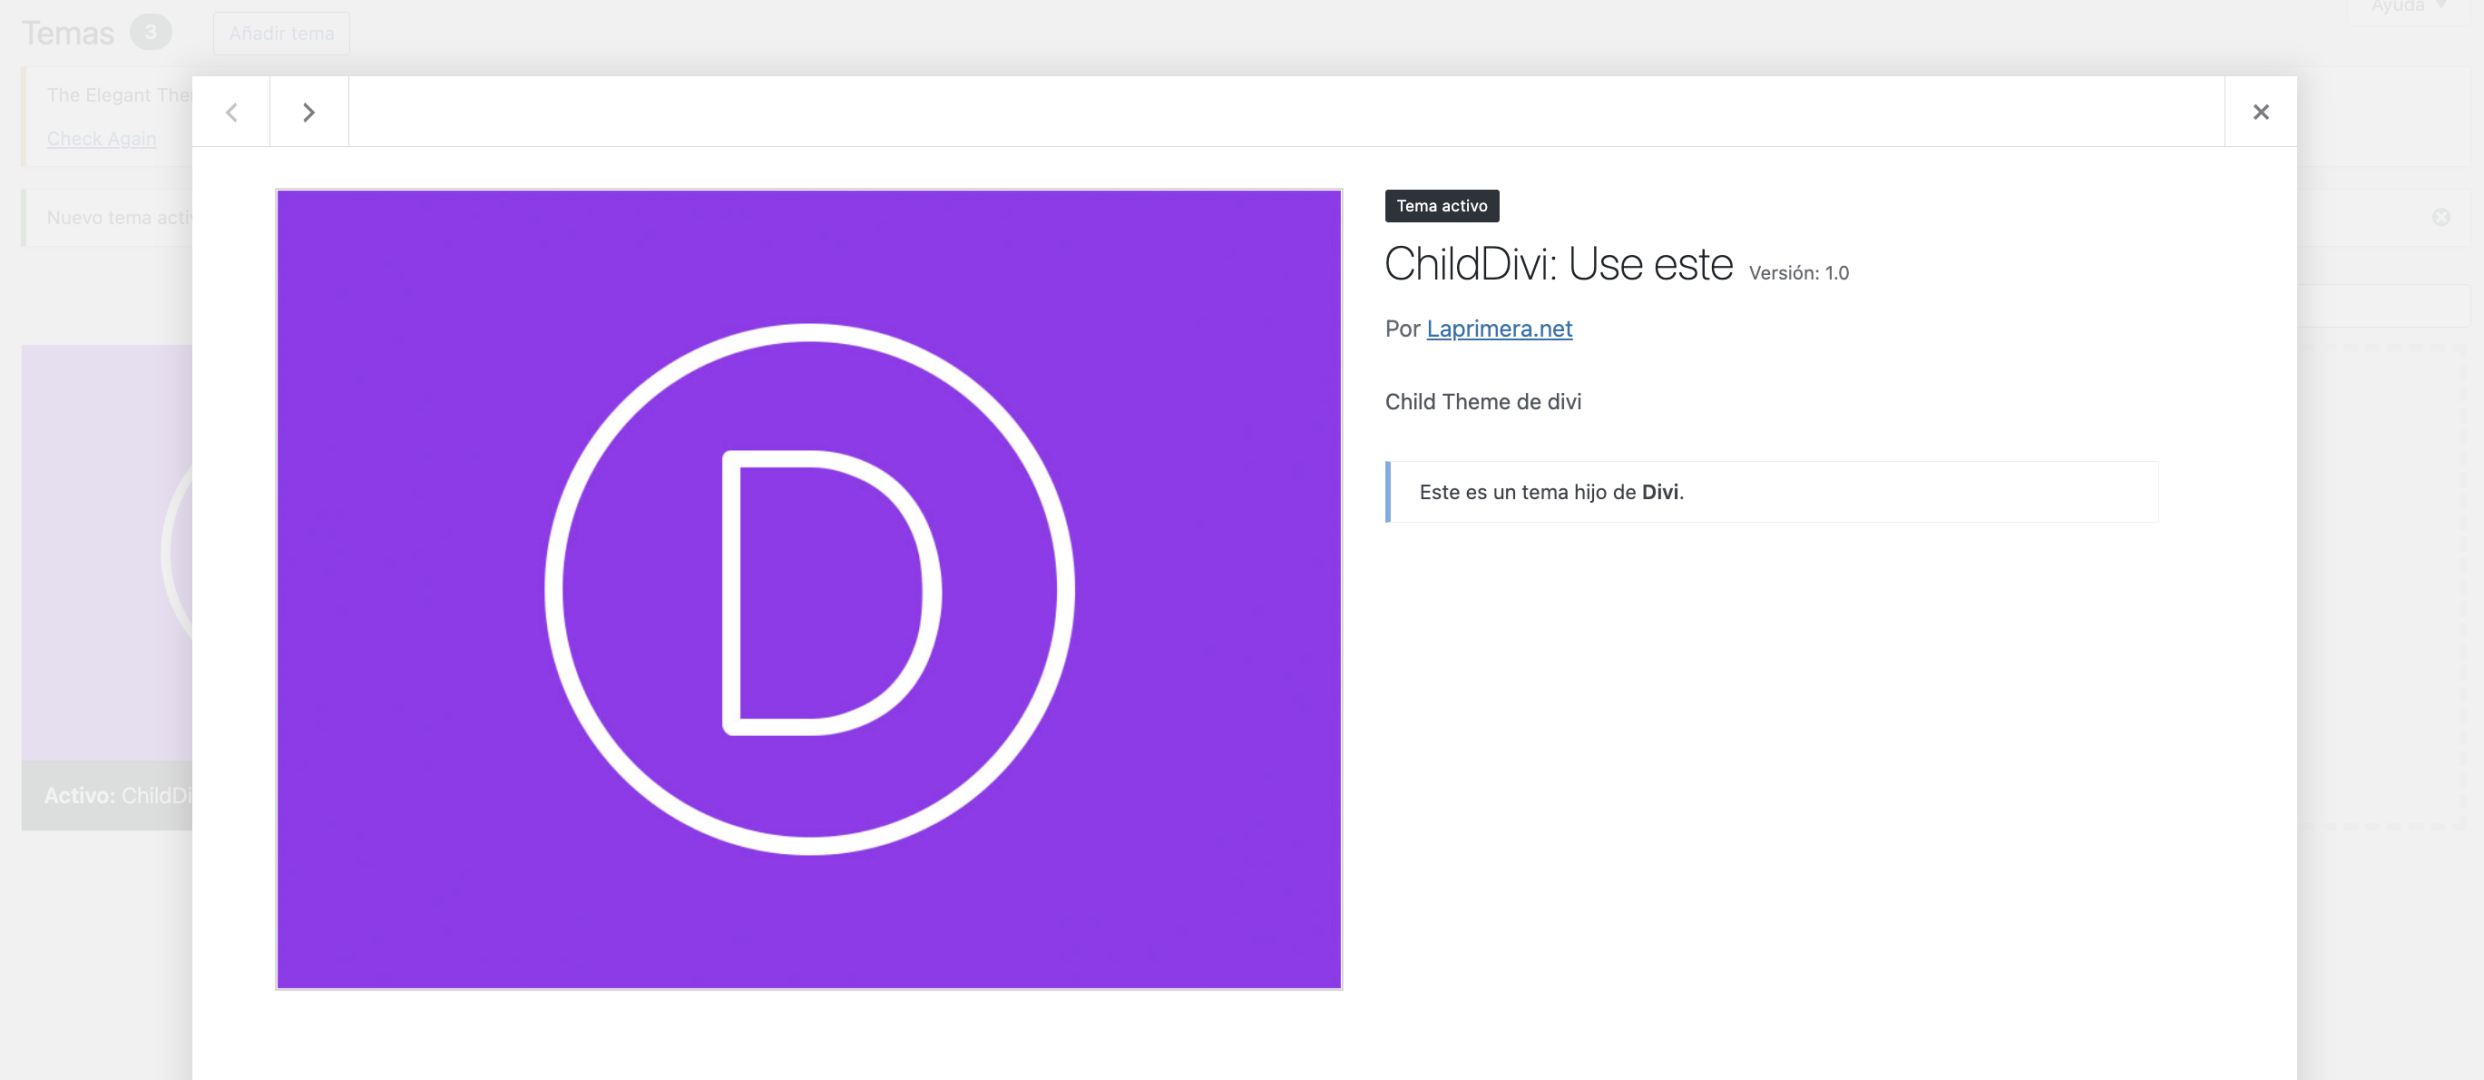
Task: Dismiss the Nuevo tema activado notice
Action: 2441,217
